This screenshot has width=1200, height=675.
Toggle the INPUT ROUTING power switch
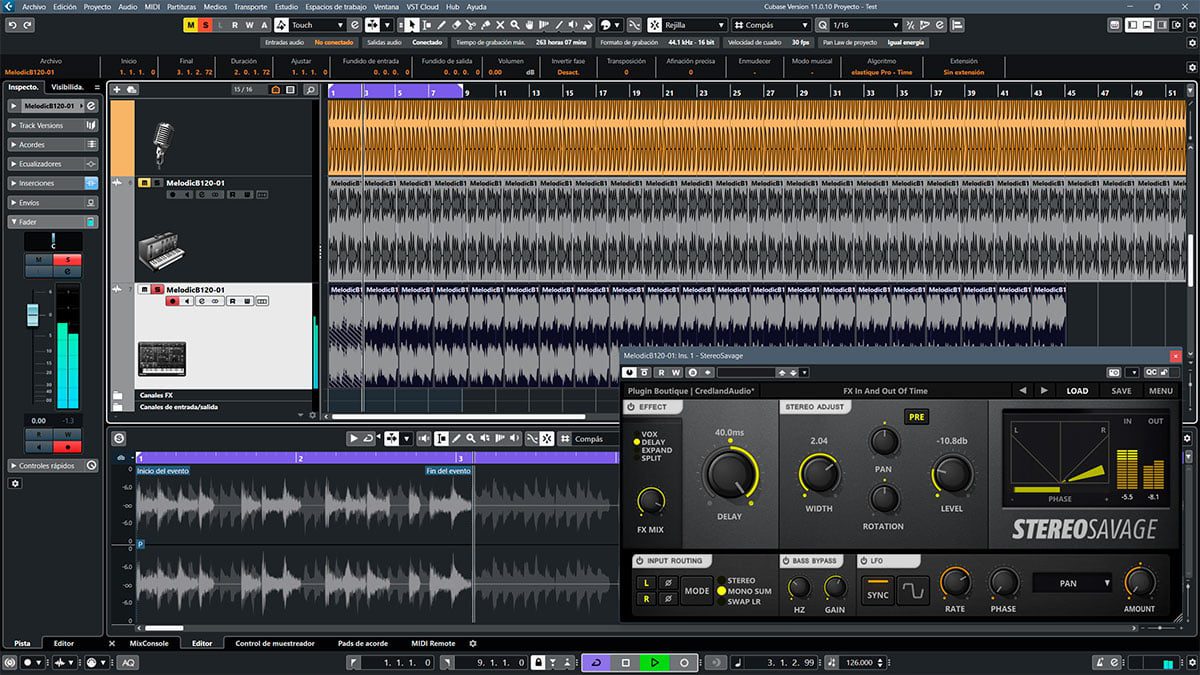(x=640, y=561)
